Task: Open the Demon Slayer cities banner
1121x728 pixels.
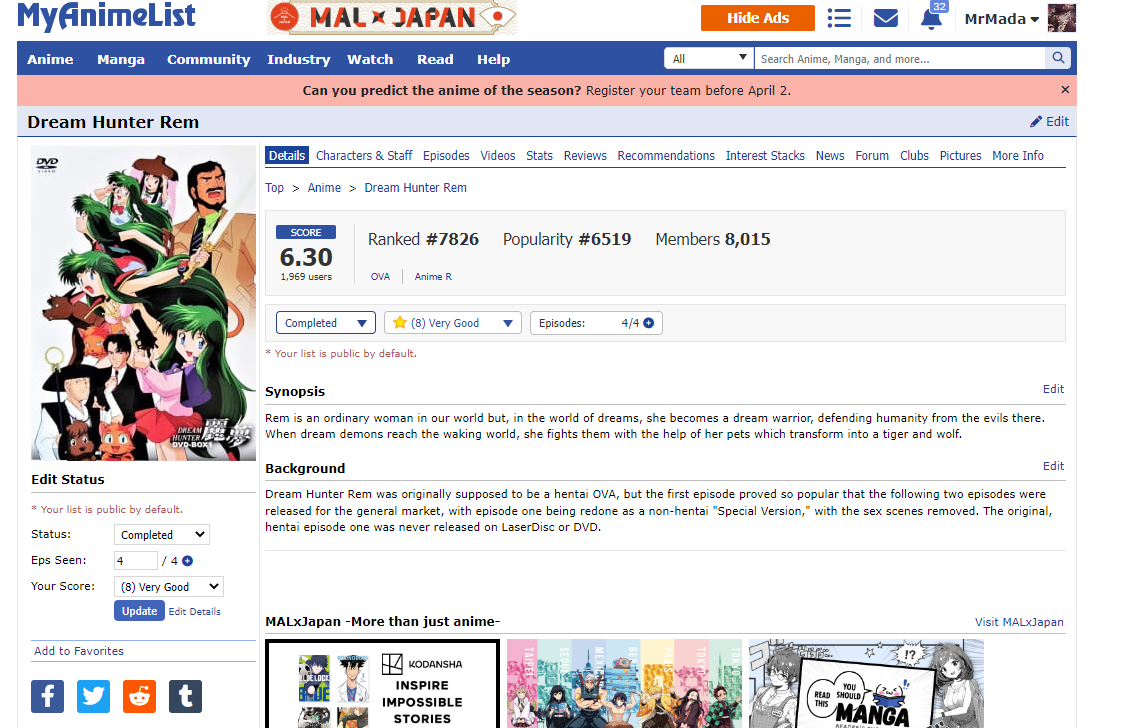Action: pos(624,684)
